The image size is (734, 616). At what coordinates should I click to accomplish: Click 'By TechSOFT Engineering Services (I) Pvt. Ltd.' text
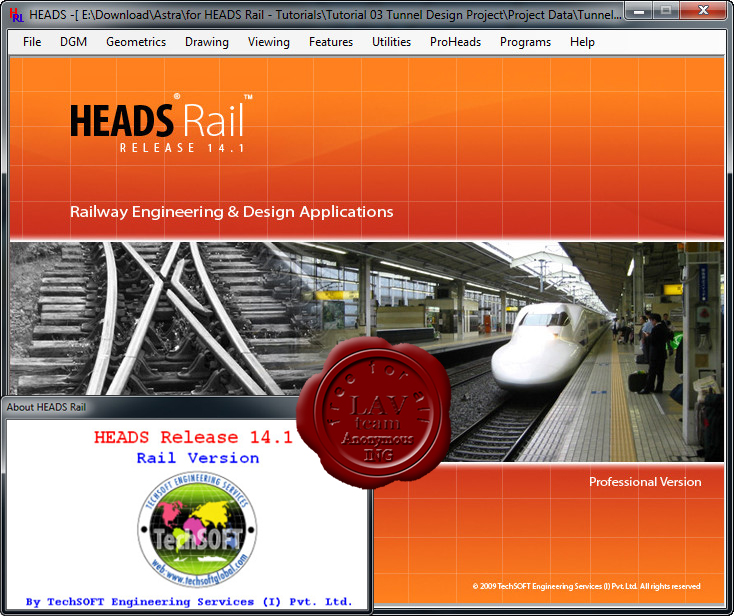[189, 601]
